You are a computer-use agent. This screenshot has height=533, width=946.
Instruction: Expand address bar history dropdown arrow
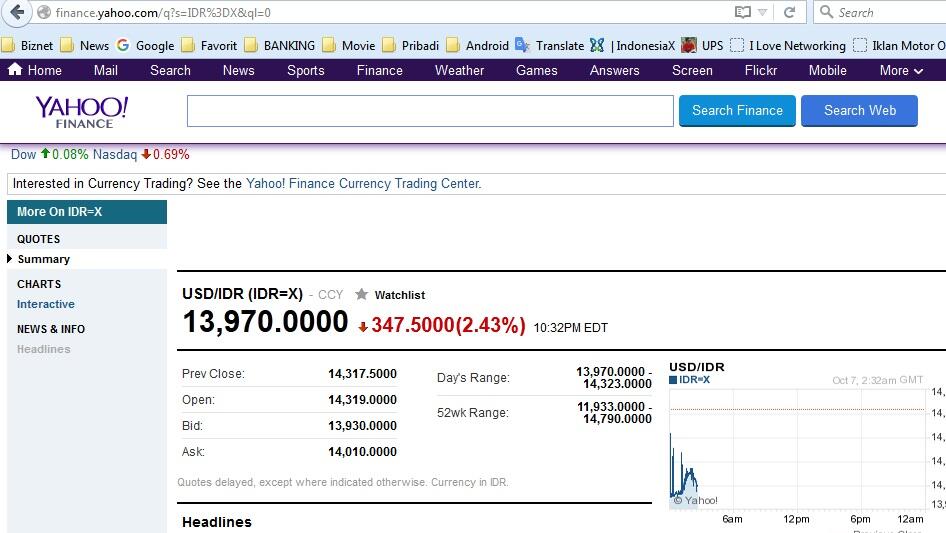click(x=763, y=12)
